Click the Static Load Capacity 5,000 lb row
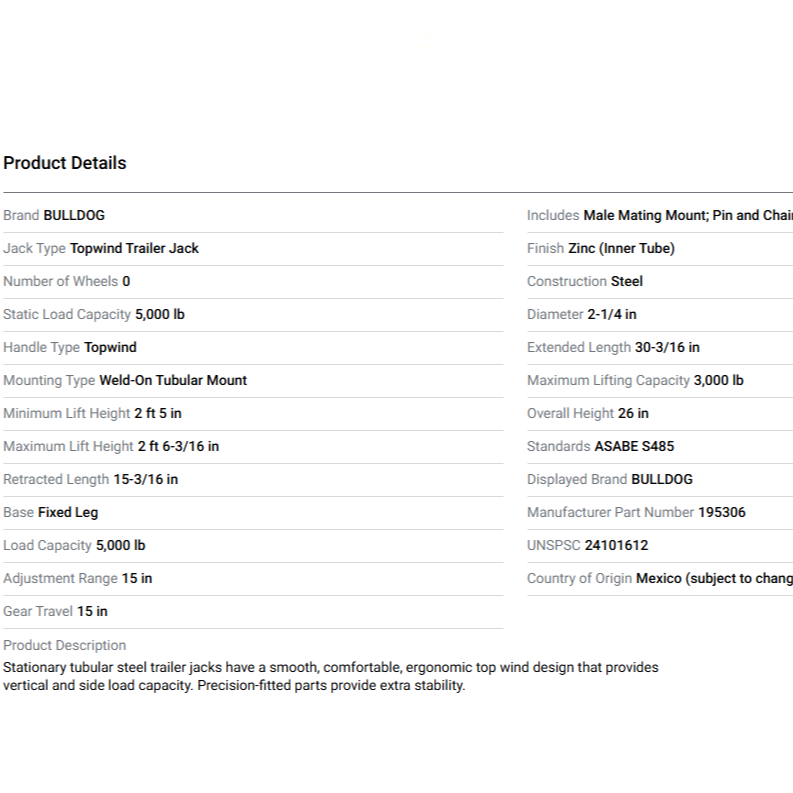 click(x=94, y=314)
